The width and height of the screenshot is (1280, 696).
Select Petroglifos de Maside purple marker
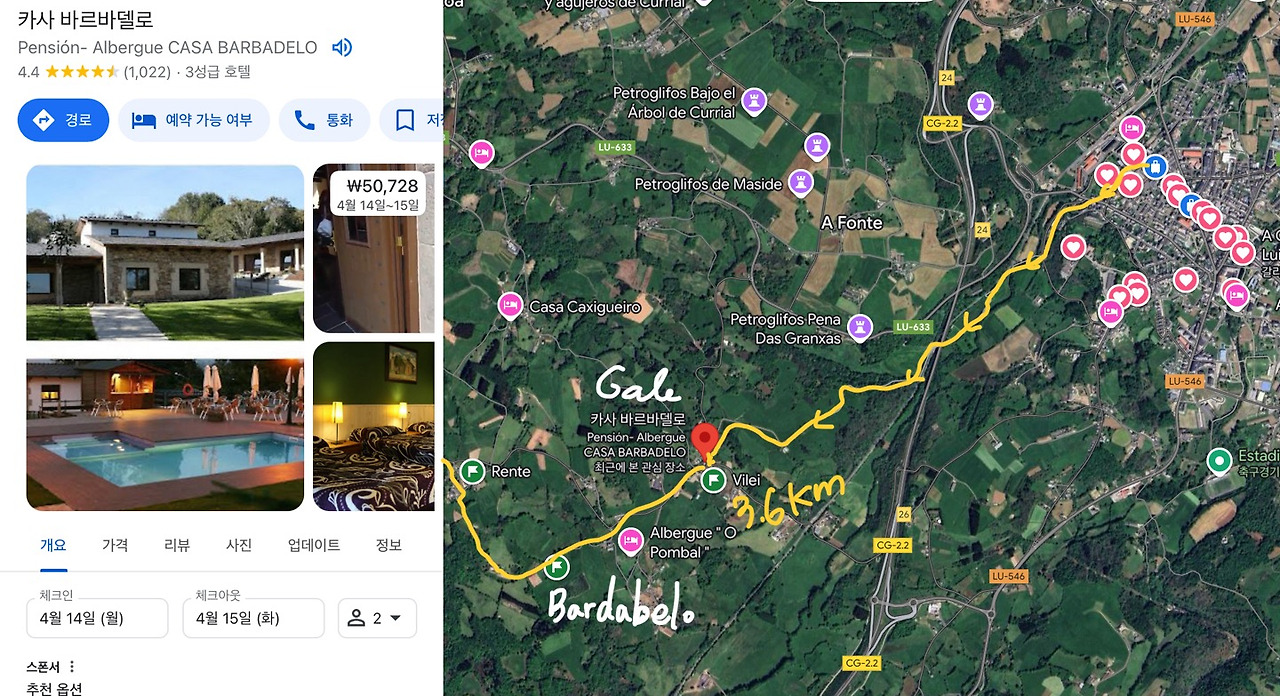click(x=800, y=183)
